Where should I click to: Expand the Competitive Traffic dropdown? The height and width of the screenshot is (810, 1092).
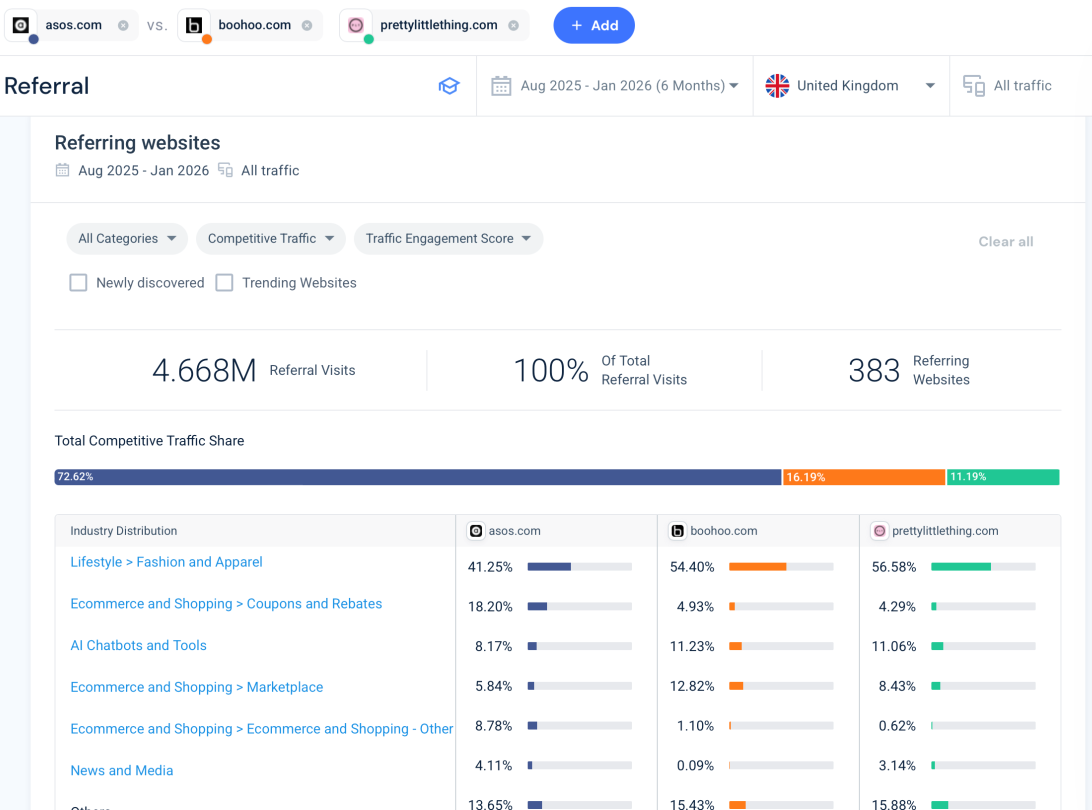coord(270,239)
